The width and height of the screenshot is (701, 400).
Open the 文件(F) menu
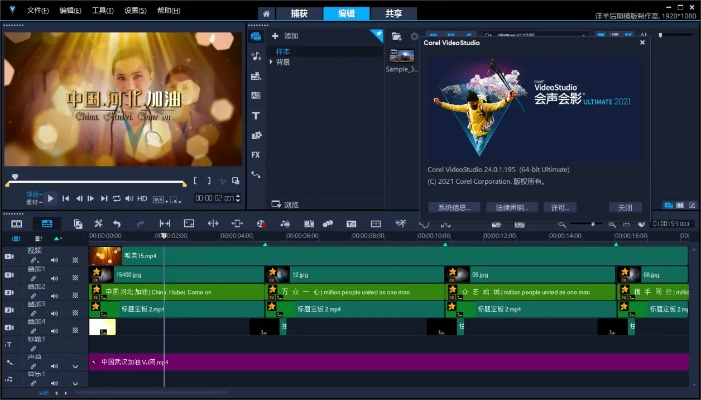click(38, 10)
